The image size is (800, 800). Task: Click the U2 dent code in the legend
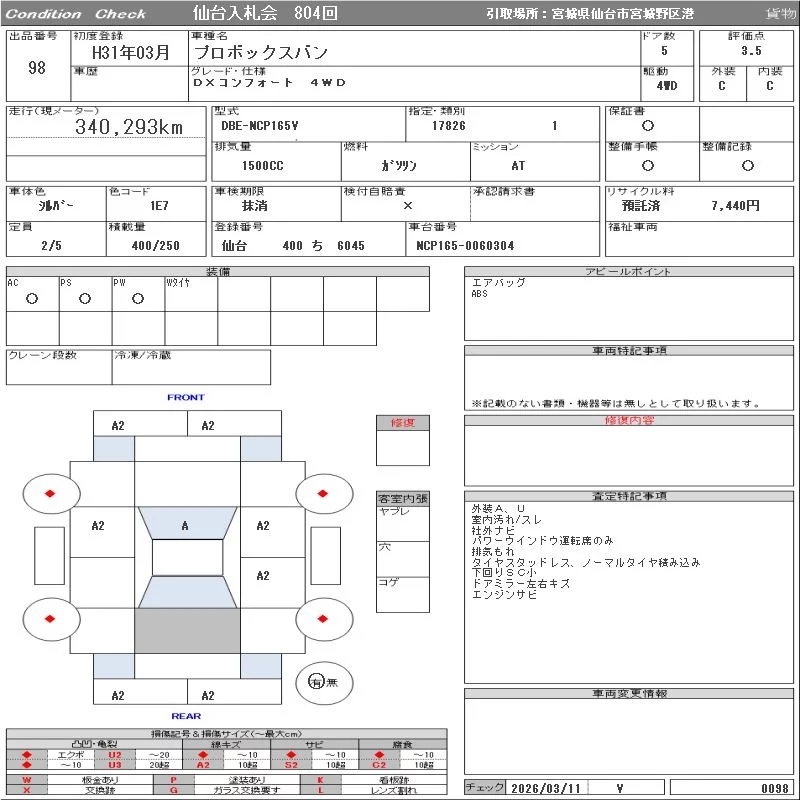pos(114,755)
